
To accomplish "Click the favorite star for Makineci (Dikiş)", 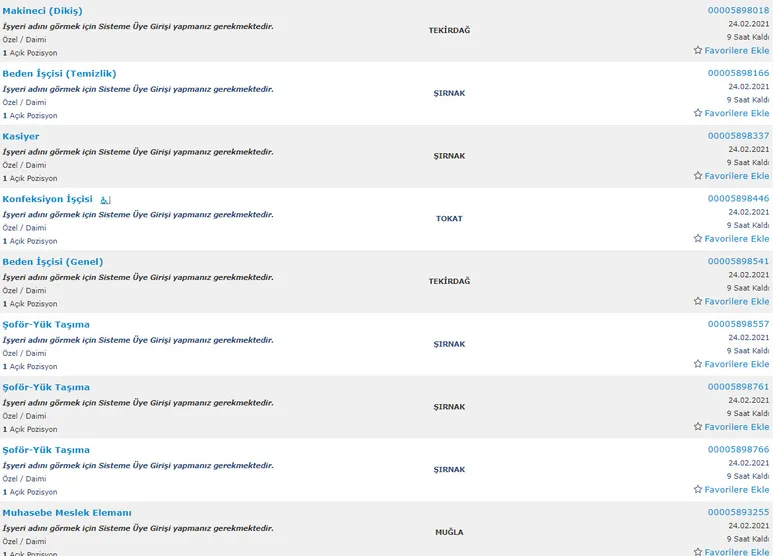I will tap(698, 50).
